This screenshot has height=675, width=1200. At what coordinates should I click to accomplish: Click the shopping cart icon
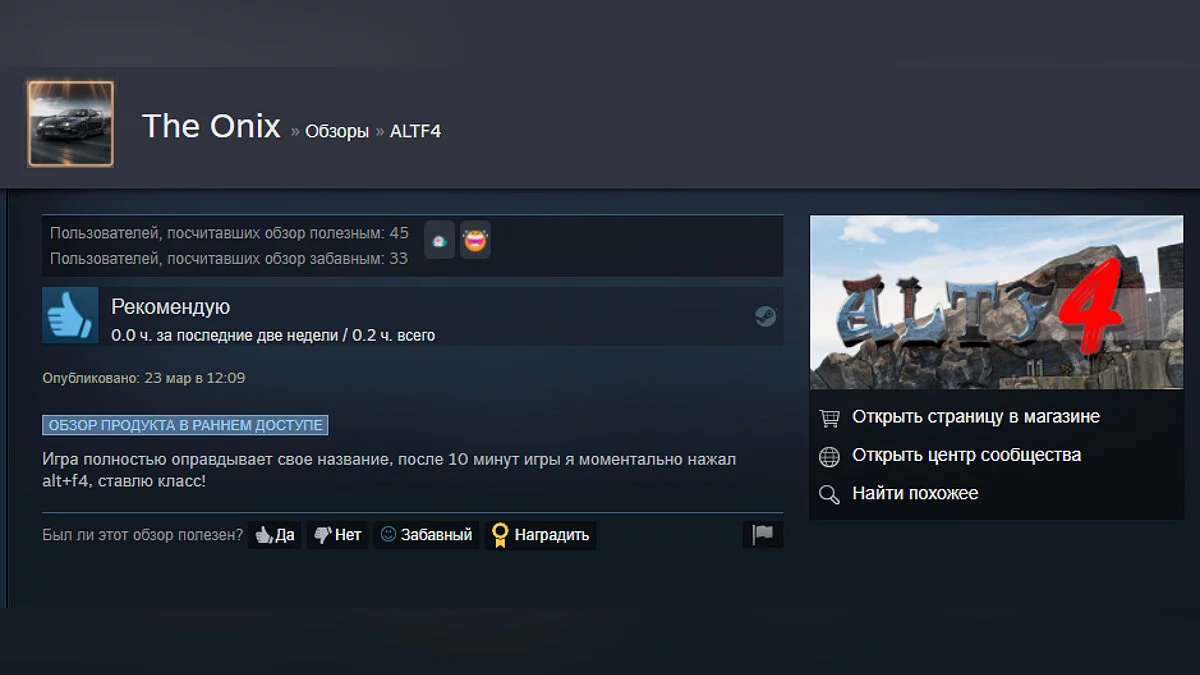829,418
